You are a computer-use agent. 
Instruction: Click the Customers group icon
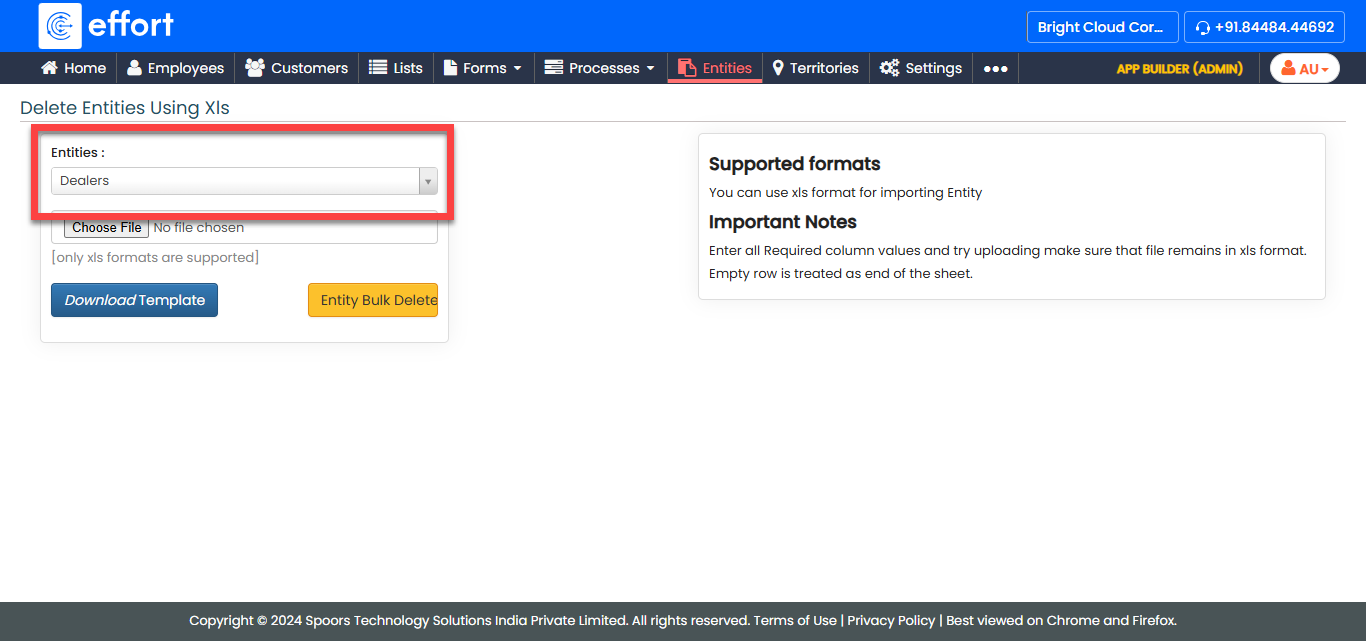[255, 68]
